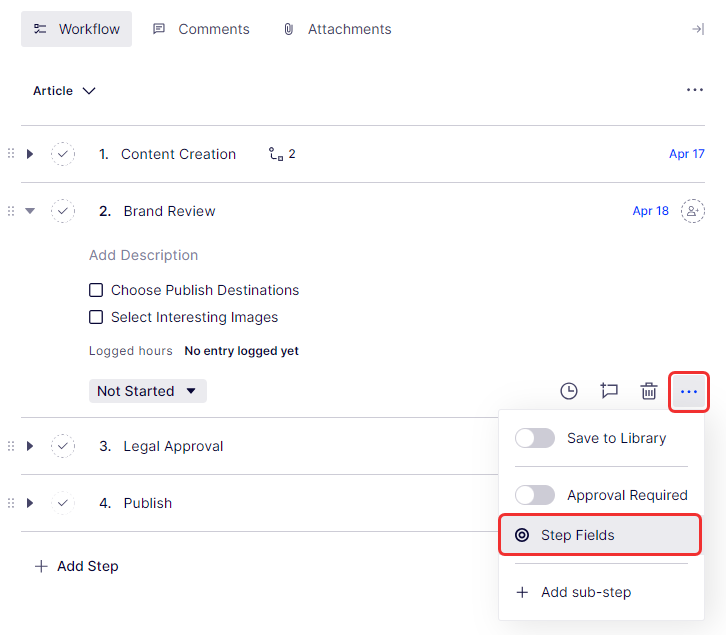Click the sub-steps icon on Content Creation
This screenshot has width=726, height=635.
(277, 154)
